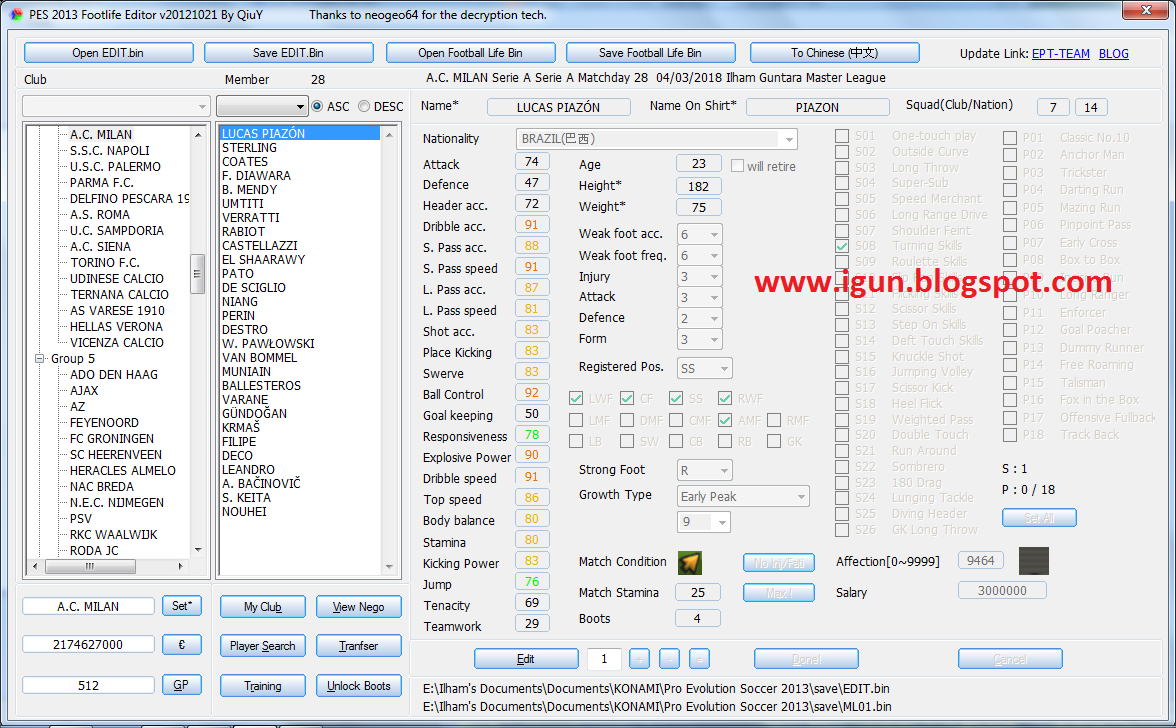
Task: Click the dark Affection image box
Action: click(1034, 561)
